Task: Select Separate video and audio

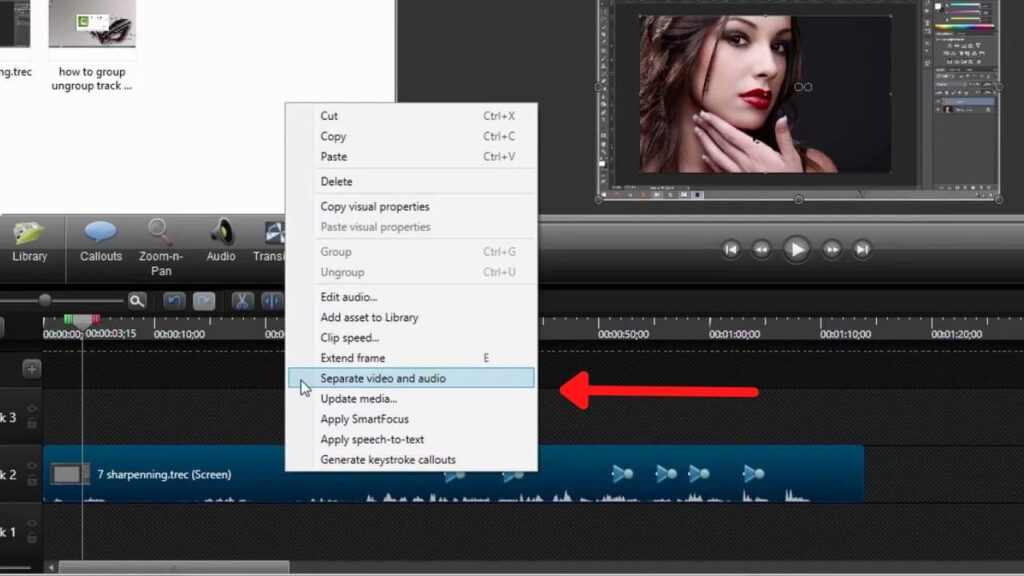Action: [x=383, y=378]
